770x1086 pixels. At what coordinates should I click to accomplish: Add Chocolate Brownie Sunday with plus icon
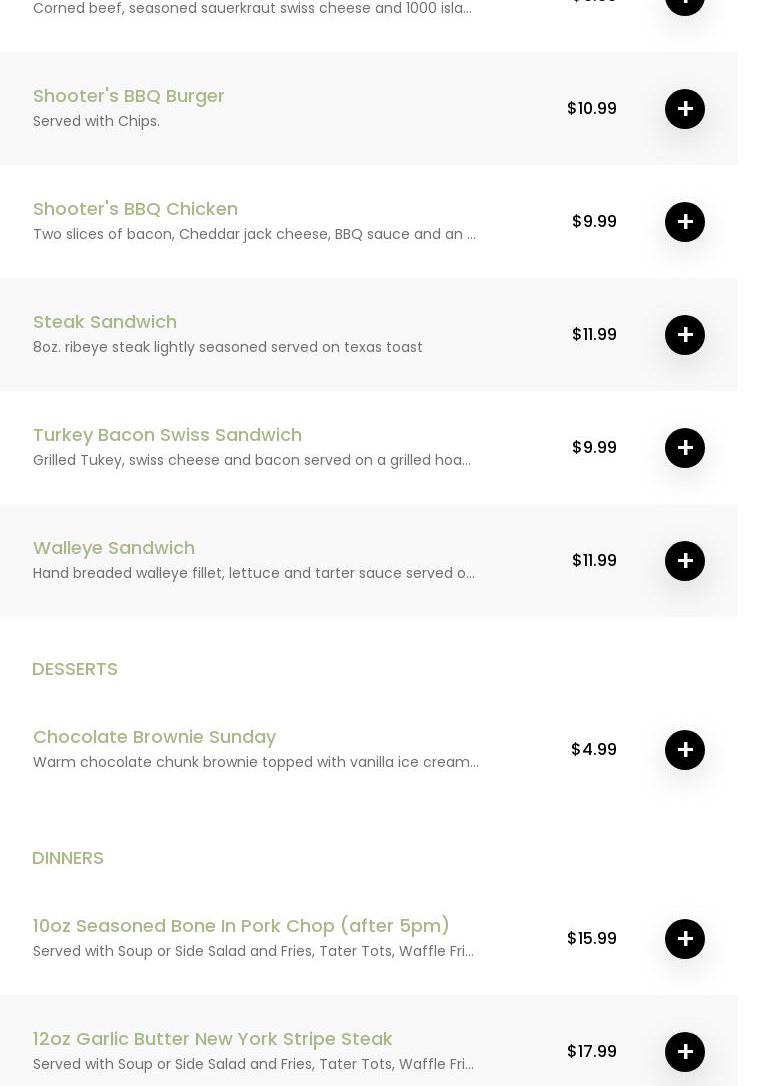[684, 749]
